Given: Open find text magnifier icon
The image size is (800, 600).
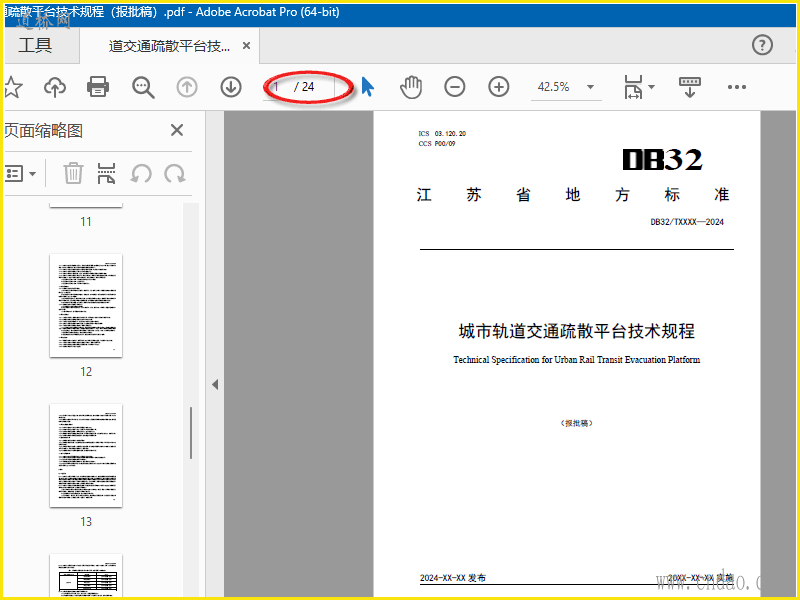Looking at the screenshot, I should coord(143,87).
